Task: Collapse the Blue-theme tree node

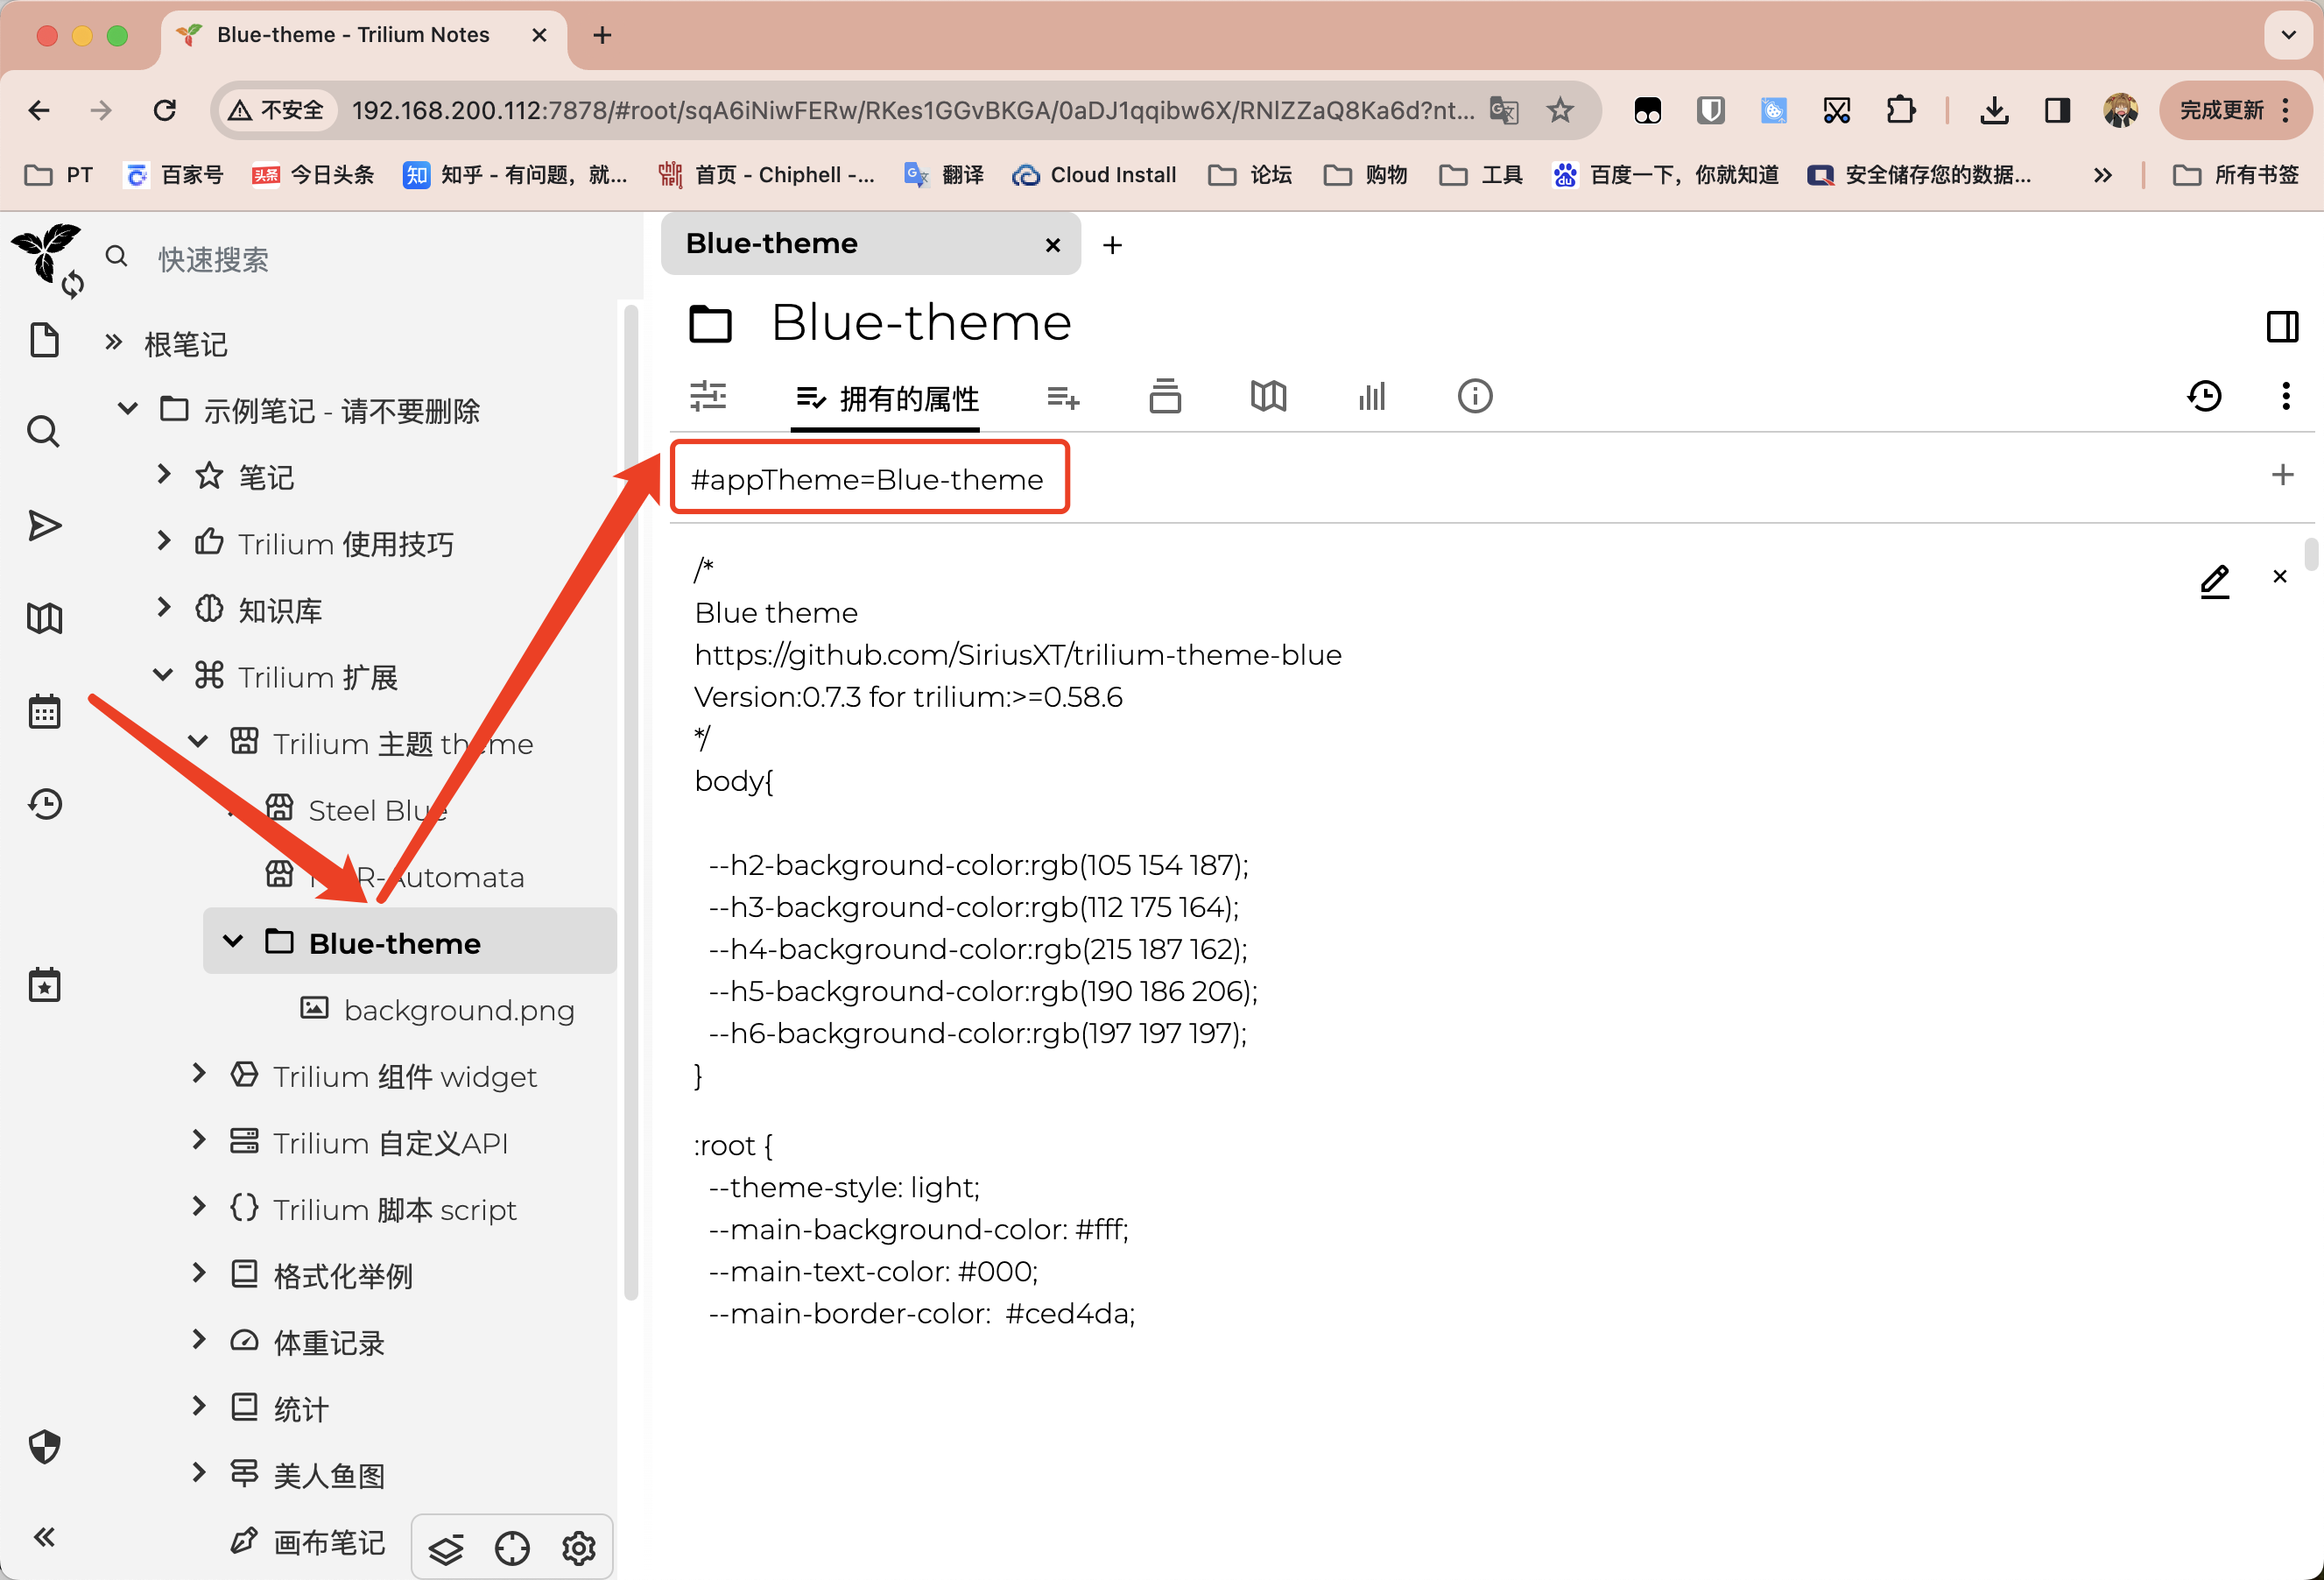Action: click(233, 940)
